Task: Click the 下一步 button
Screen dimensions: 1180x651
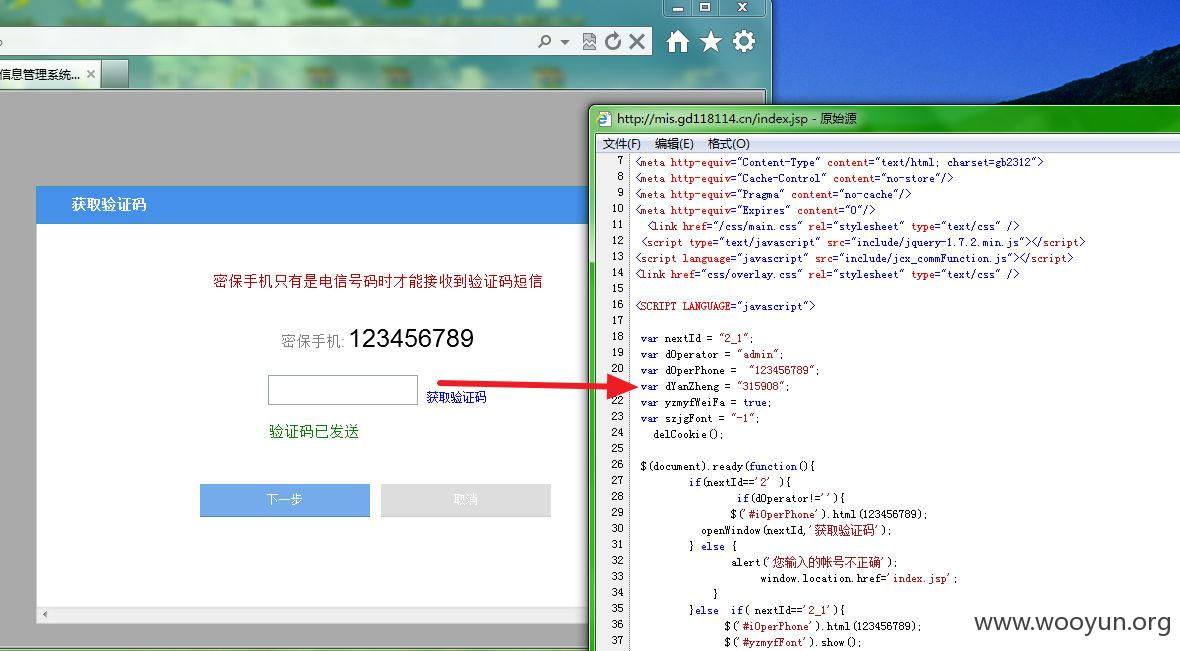Action: pyautogui.click(x=284, y=500)
